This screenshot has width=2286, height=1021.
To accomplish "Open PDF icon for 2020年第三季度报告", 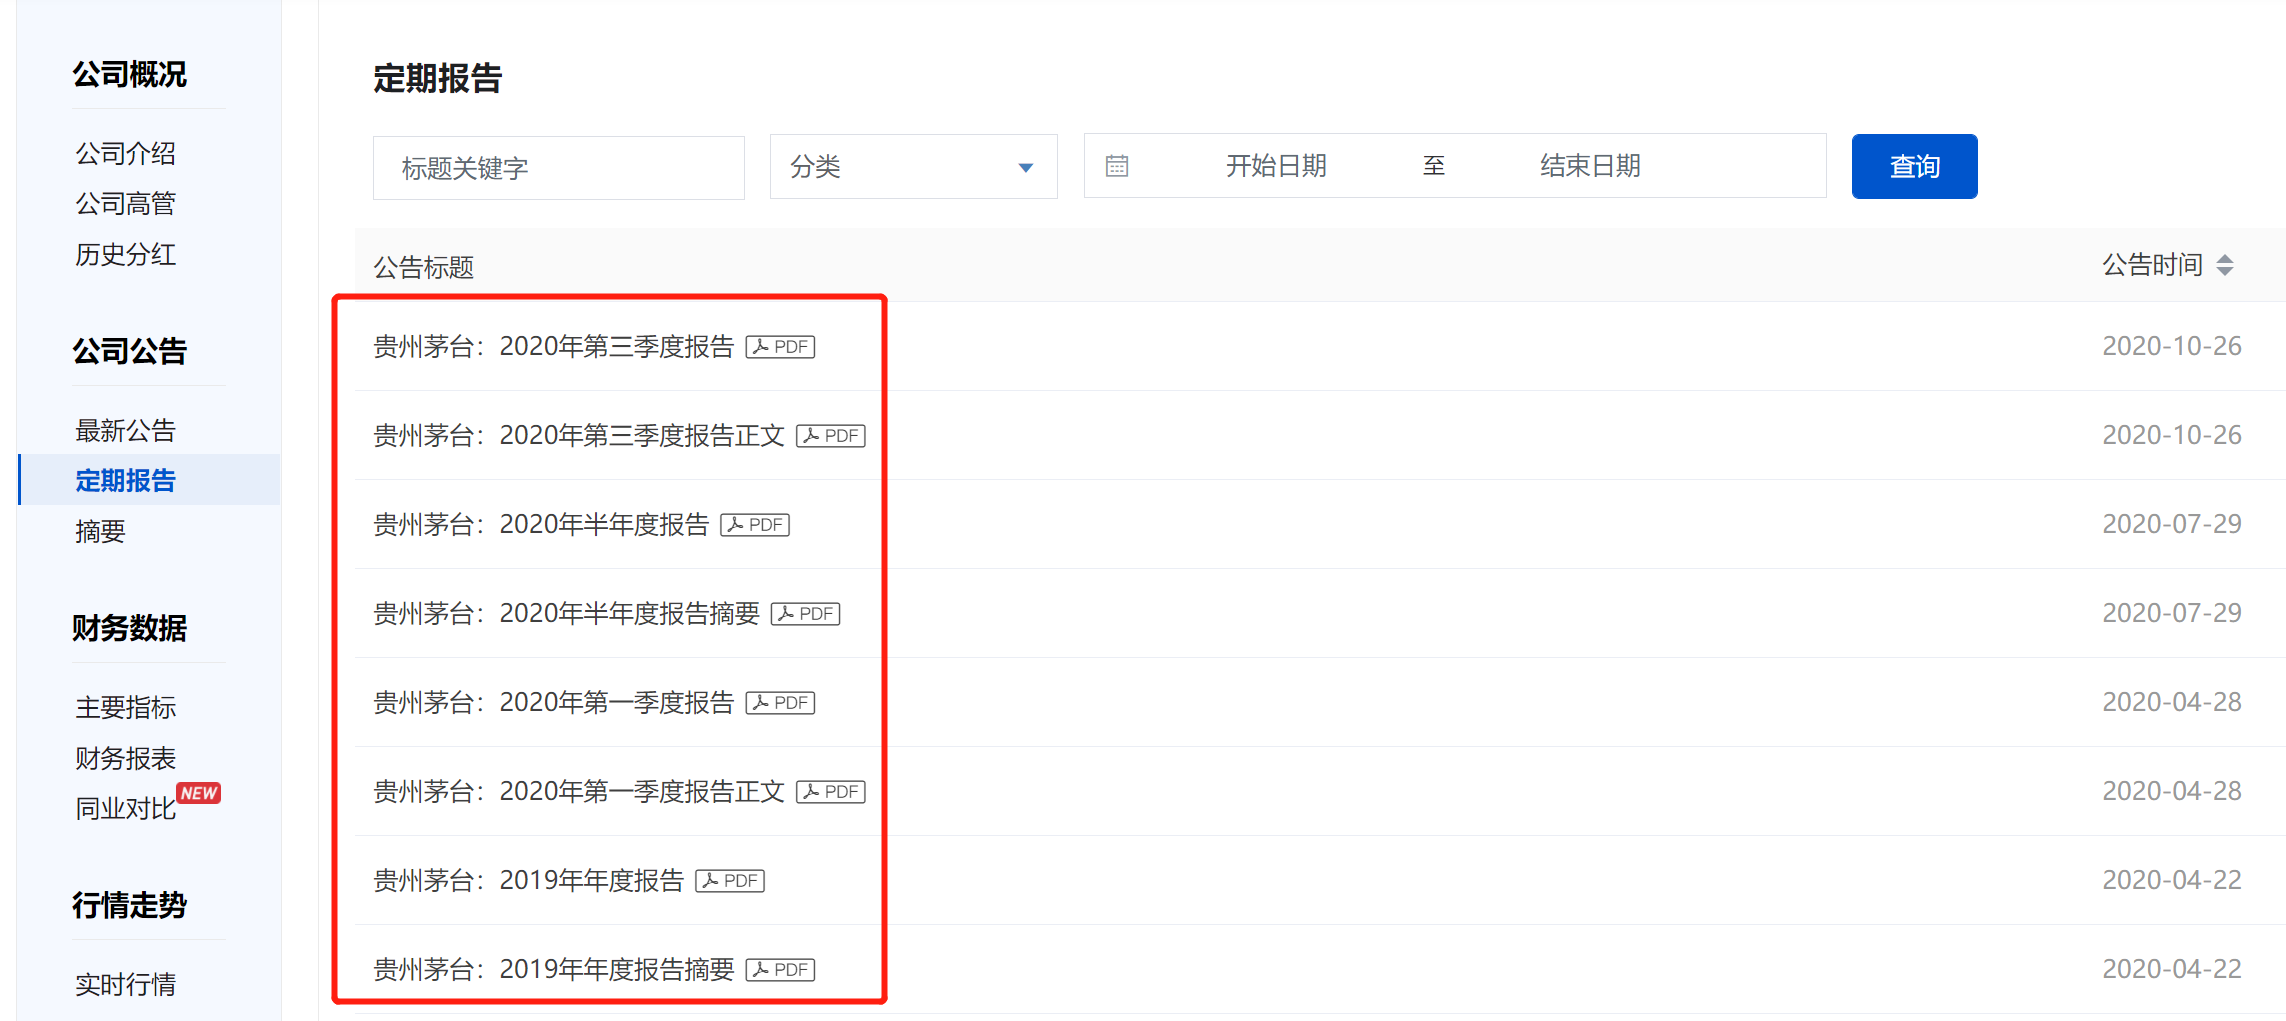I will click(x=780, y=347).
